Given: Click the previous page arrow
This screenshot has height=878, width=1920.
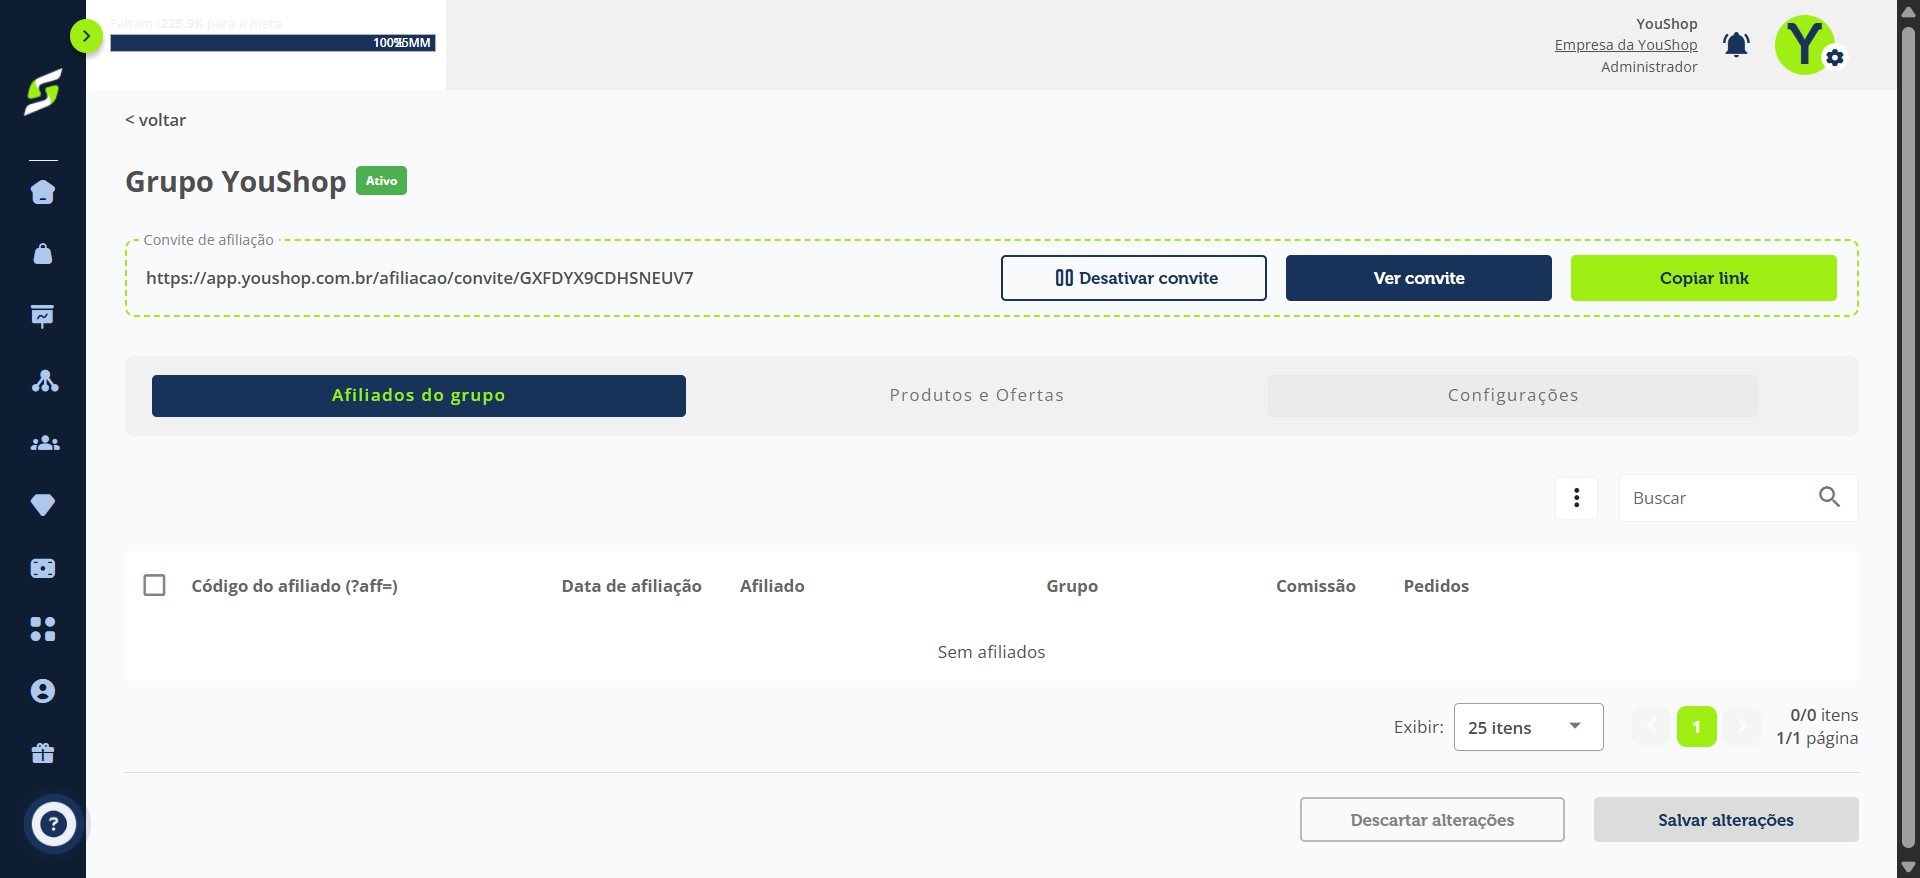Looking at the screenshot, I should pos(1651,727).
